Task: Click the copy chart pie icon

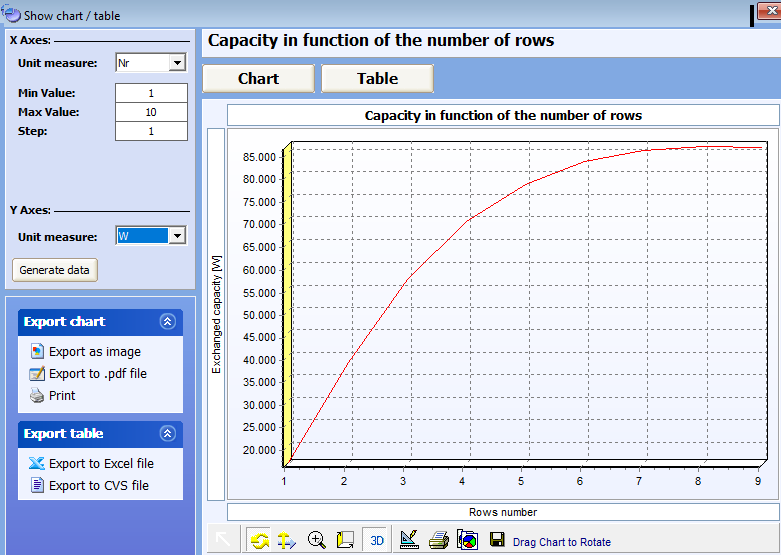Action: coord(468,540)
